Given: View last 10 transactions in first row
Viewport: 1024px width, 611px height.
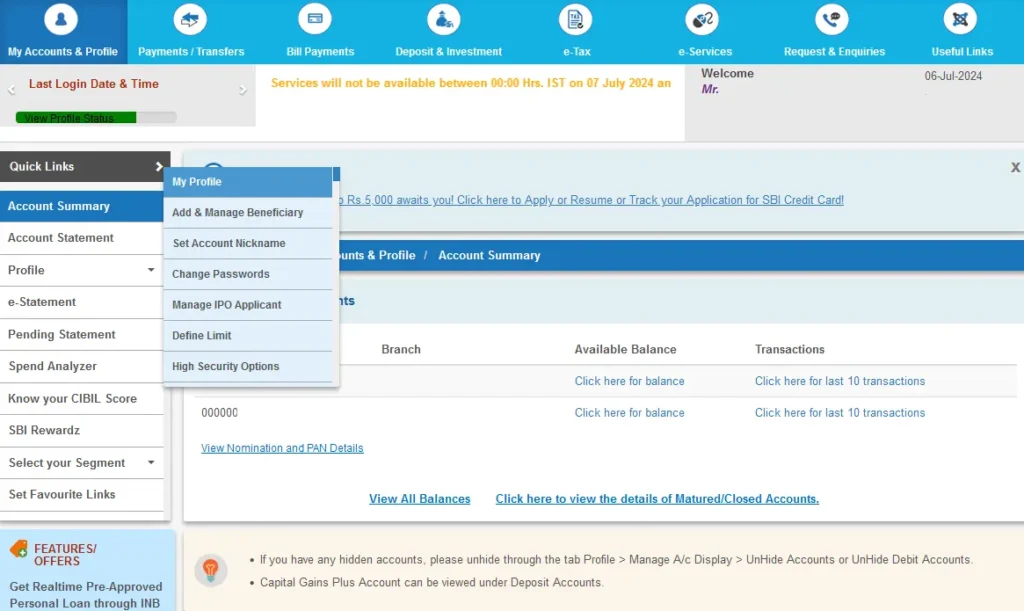Looking at the screenshot, I should 840,381.
